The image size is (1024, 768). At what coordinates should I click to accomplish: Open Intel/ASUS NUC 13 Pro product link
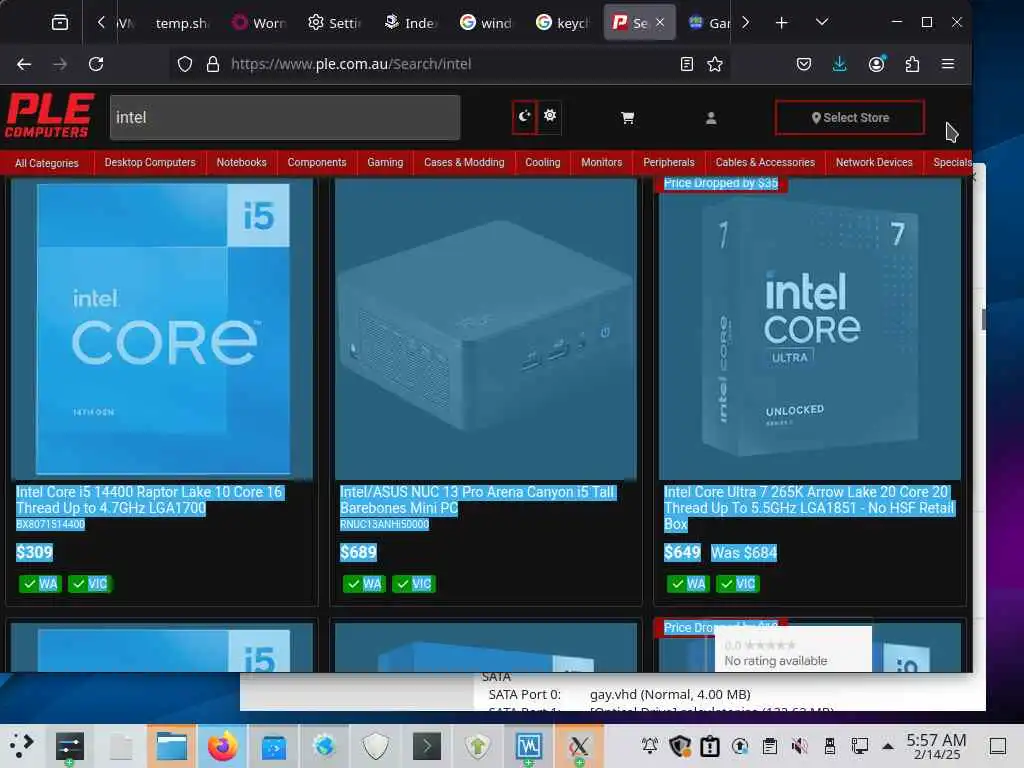coord(477,500)
